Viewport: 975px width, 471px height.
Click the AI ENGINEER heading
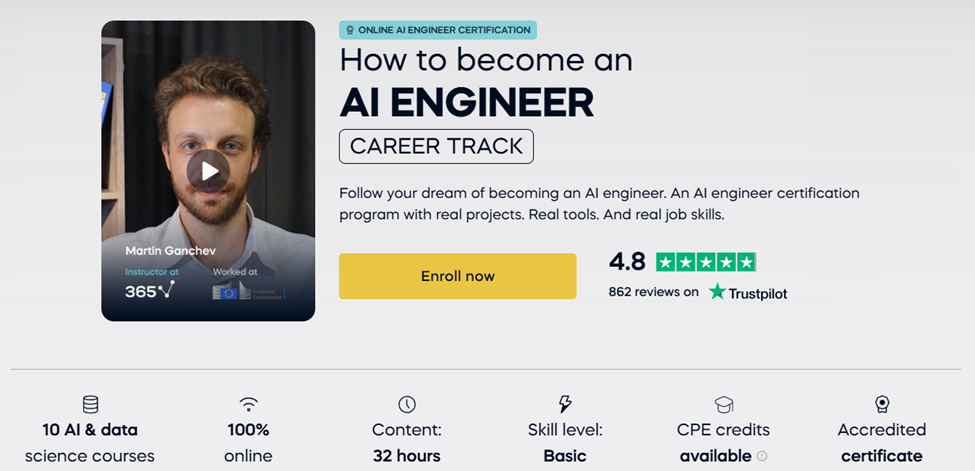(x=466, y=101)
